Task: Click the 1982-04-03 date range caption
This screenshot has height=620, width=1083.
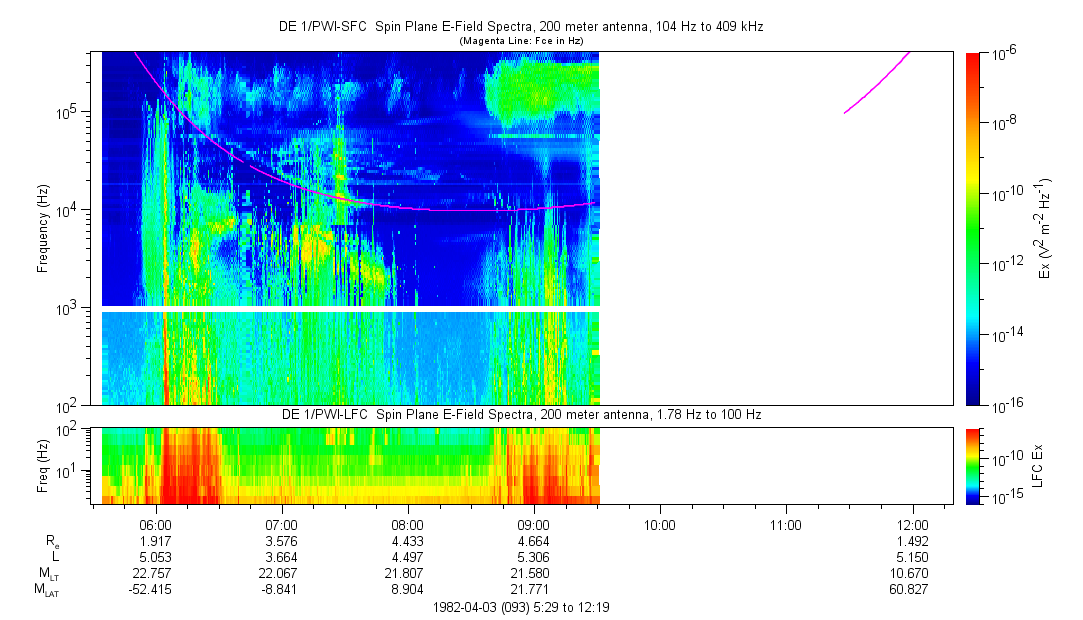Action: pyautogui.click(x=520, y=607)
